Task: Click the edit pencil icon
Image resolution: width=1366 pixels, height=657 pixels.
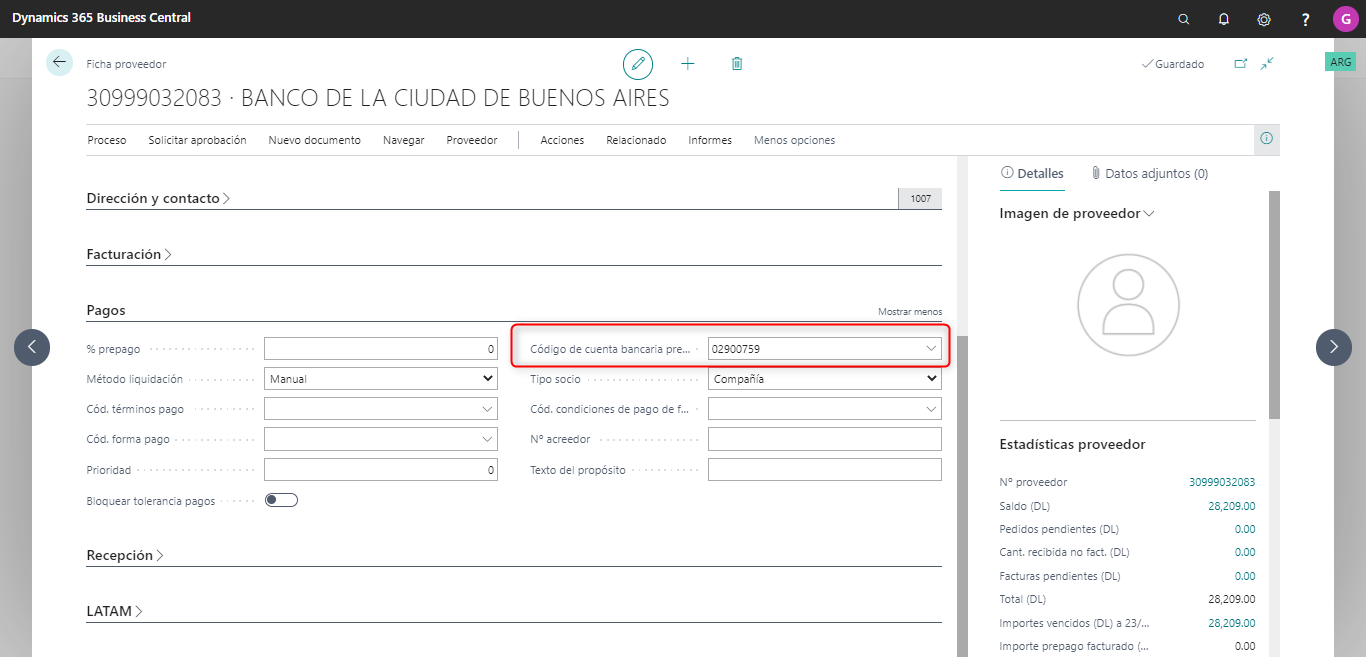Action: [x=638, y=64]
